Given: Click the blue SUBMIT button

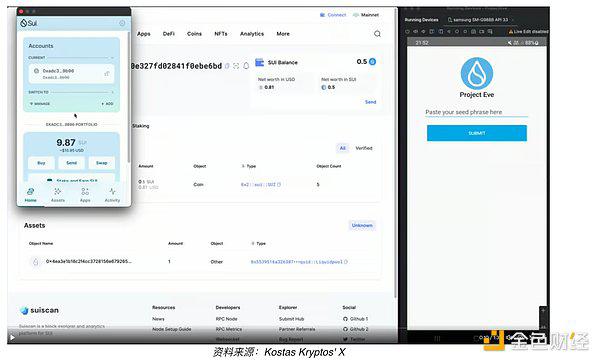Looking at the screenshot, I should coord(477,133).
